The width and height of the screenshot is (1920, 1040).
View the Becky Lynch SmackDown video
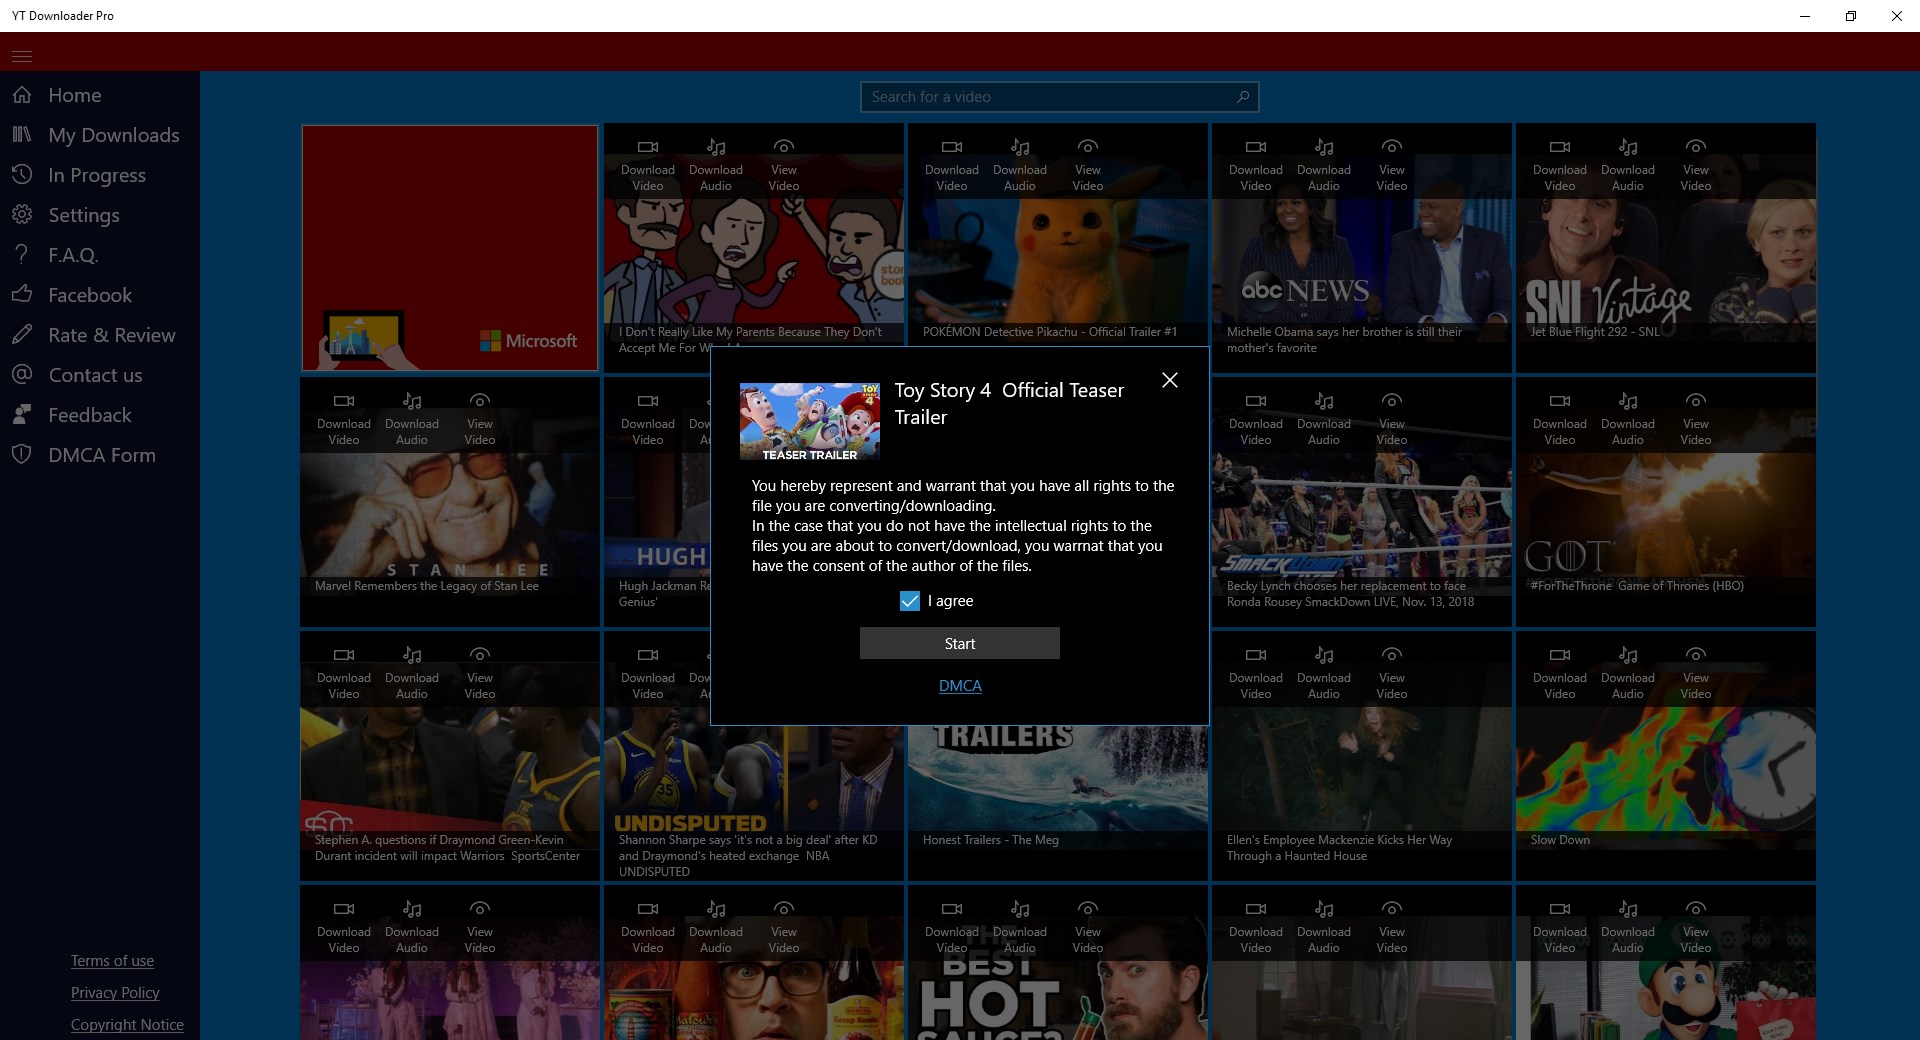pyautogui.click(x=1392, y=419)
